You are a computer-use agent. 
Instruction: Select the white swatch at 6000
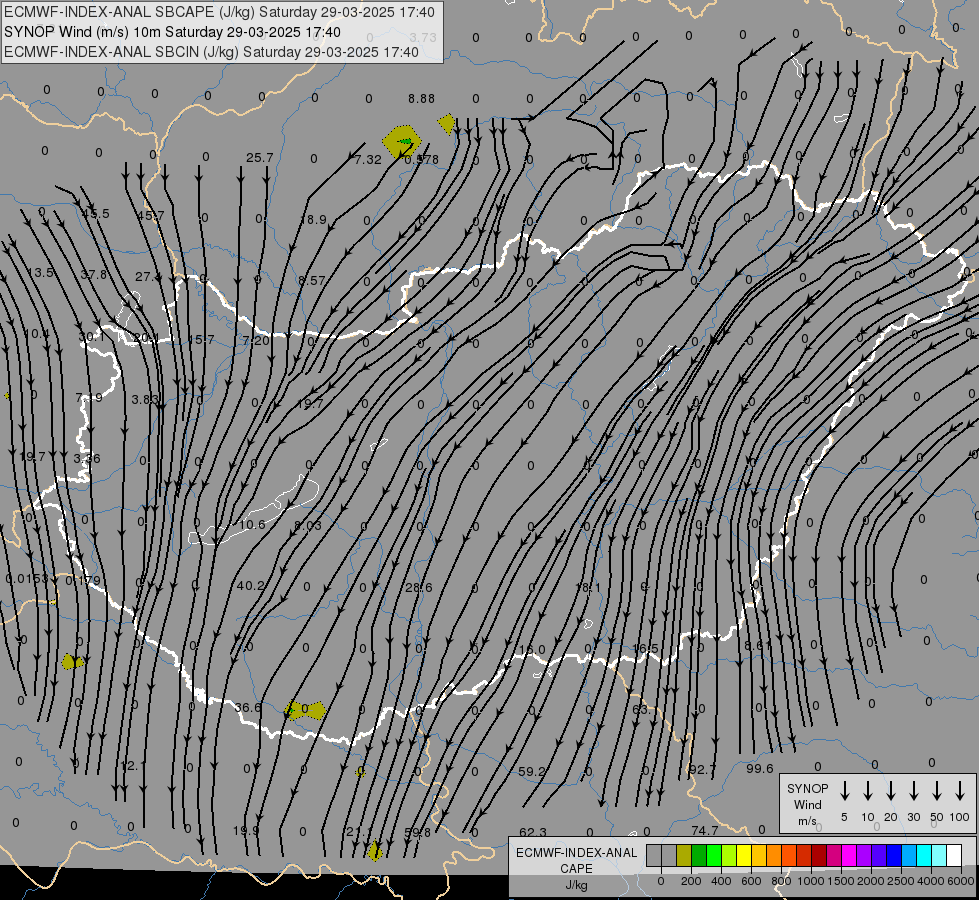pyautogui.click(x=954, y=855)
